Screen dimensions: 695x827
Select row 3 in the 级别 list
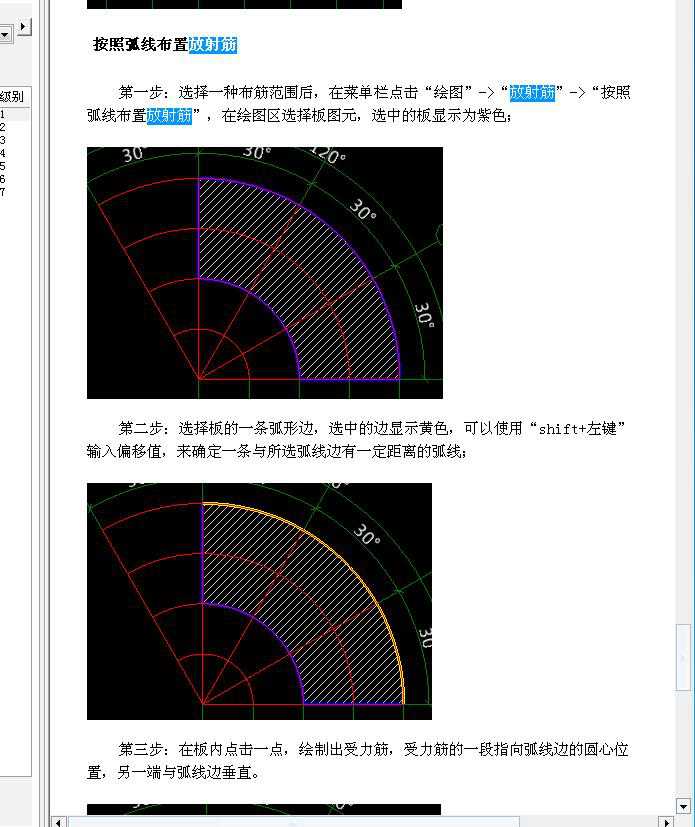click(14, 140)
